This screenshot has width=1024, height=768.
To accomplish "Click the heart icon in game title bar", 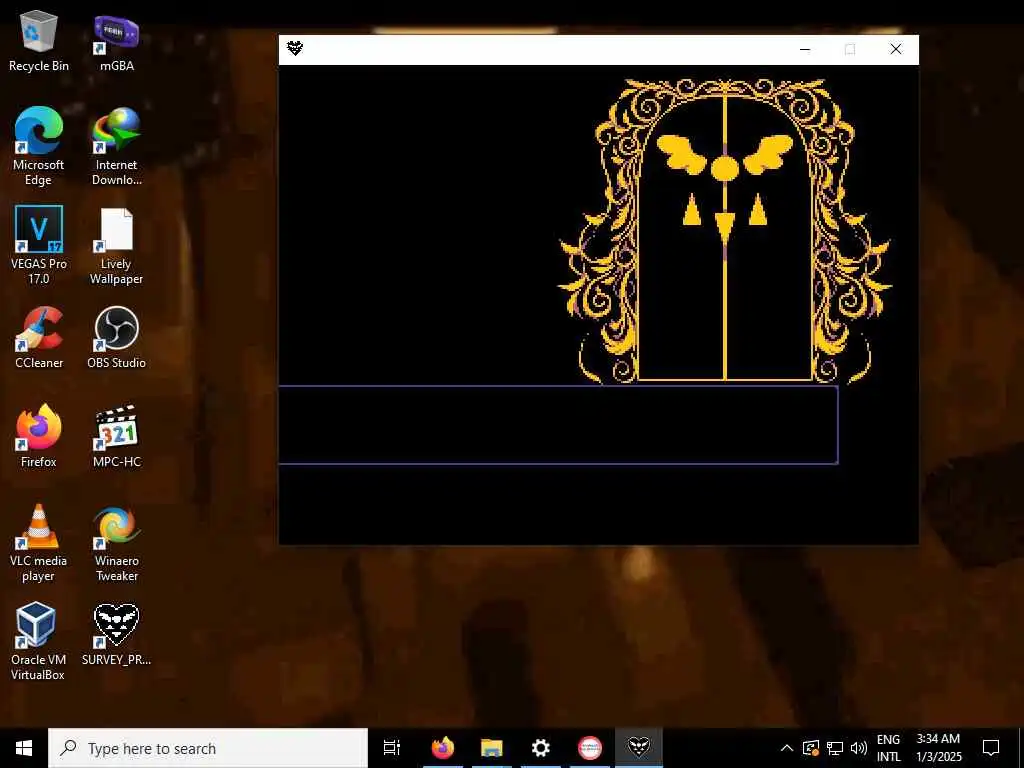I will (295, 48).
